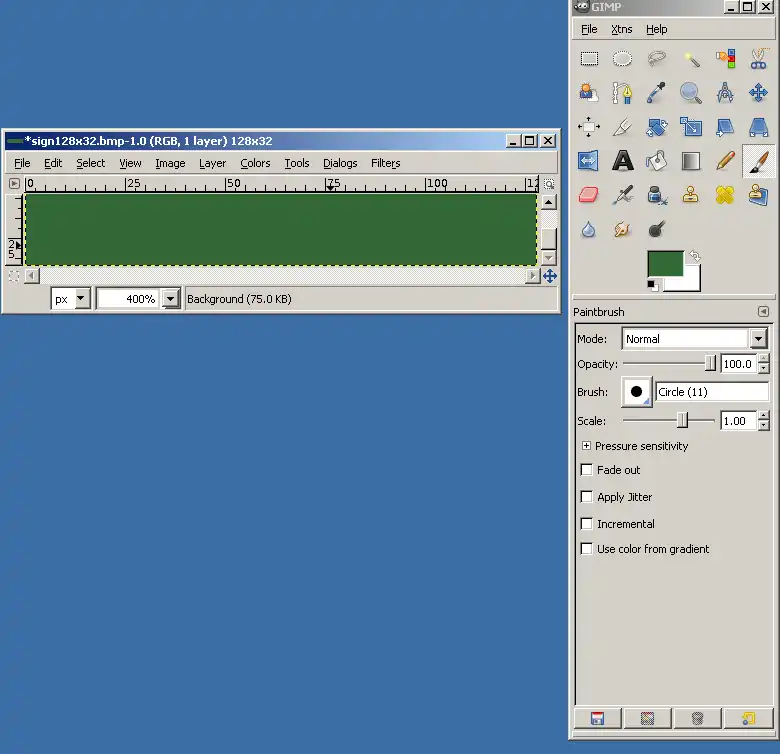Choose the Bucket Fill tool
780x754 pixels.
tap(656, 160)
